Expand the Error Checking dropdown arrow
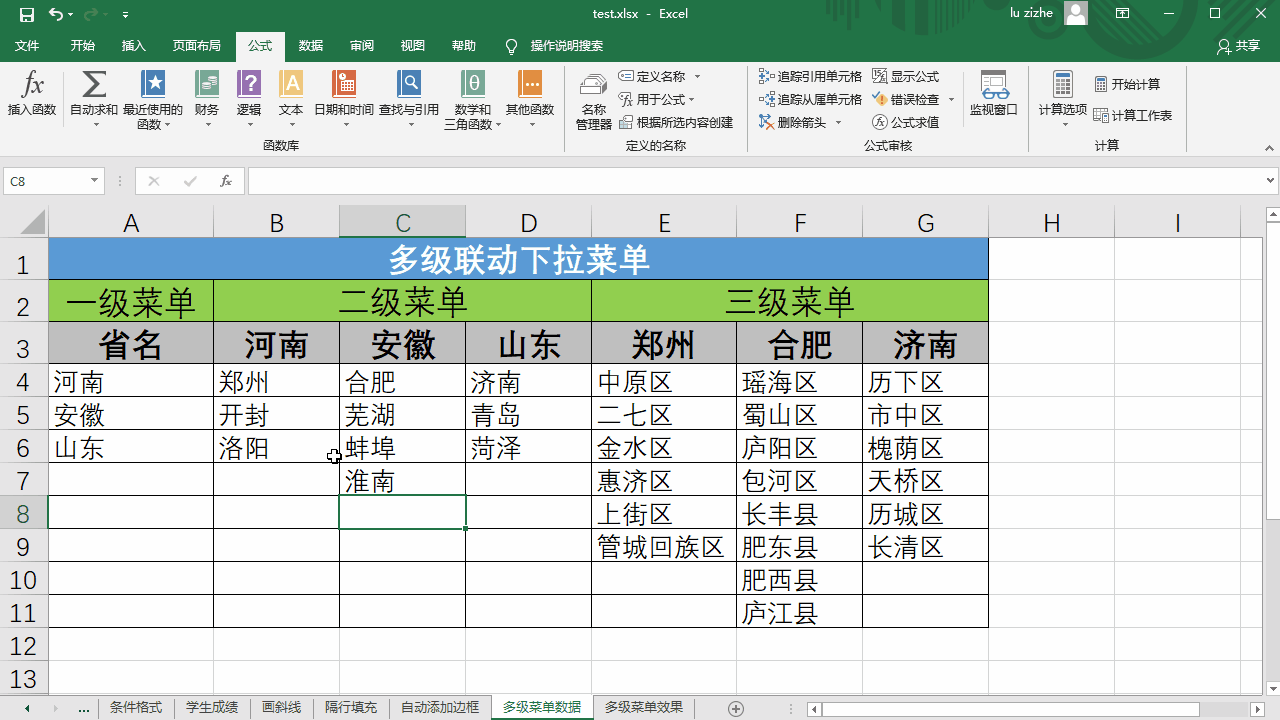The width and height of the screenshot is (1280, 720). click(951, 99)
